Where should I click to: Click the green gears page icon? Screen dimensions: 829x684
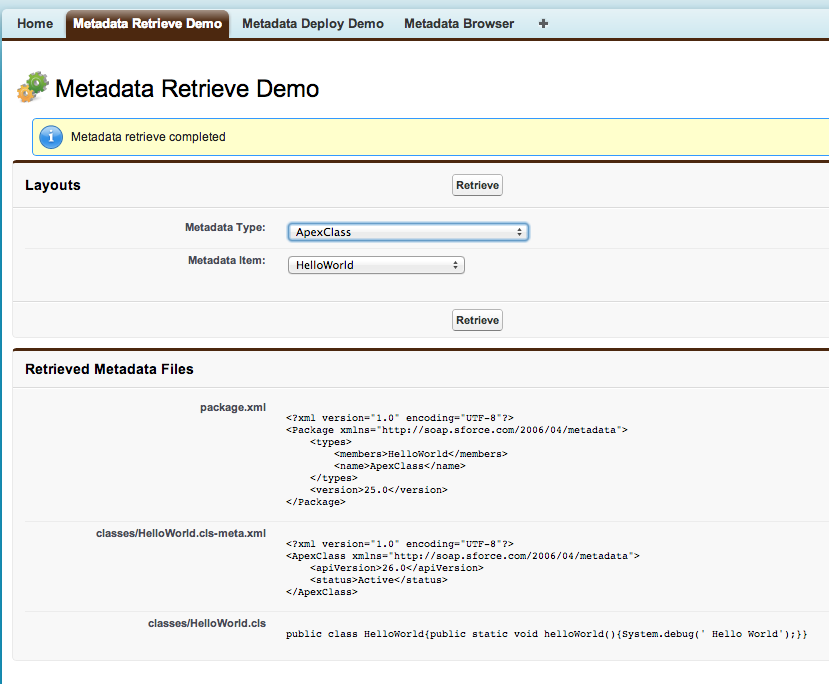click(x=32, y=87)
